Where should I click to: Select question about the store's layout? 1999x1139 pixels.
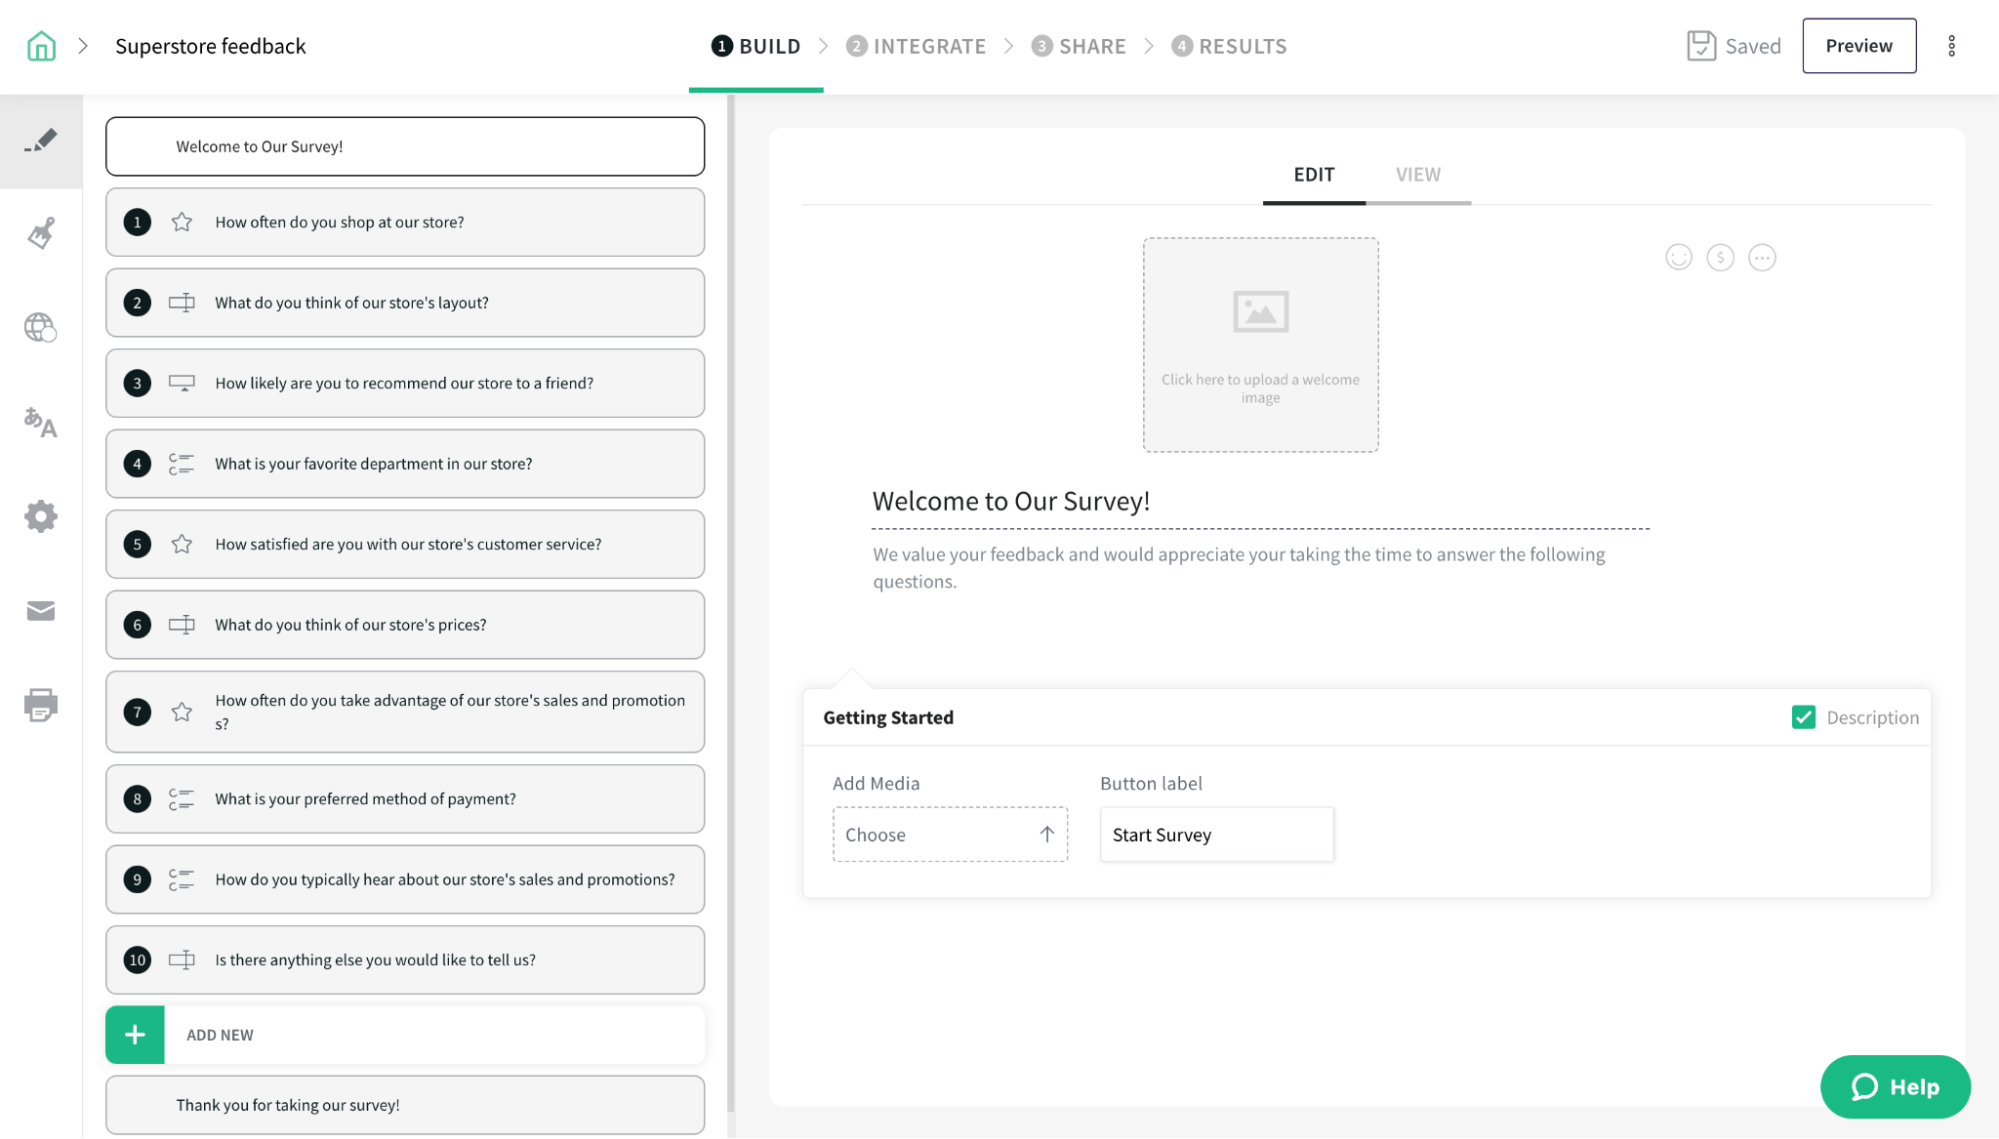pyautogui.click(x=405, y=303)
